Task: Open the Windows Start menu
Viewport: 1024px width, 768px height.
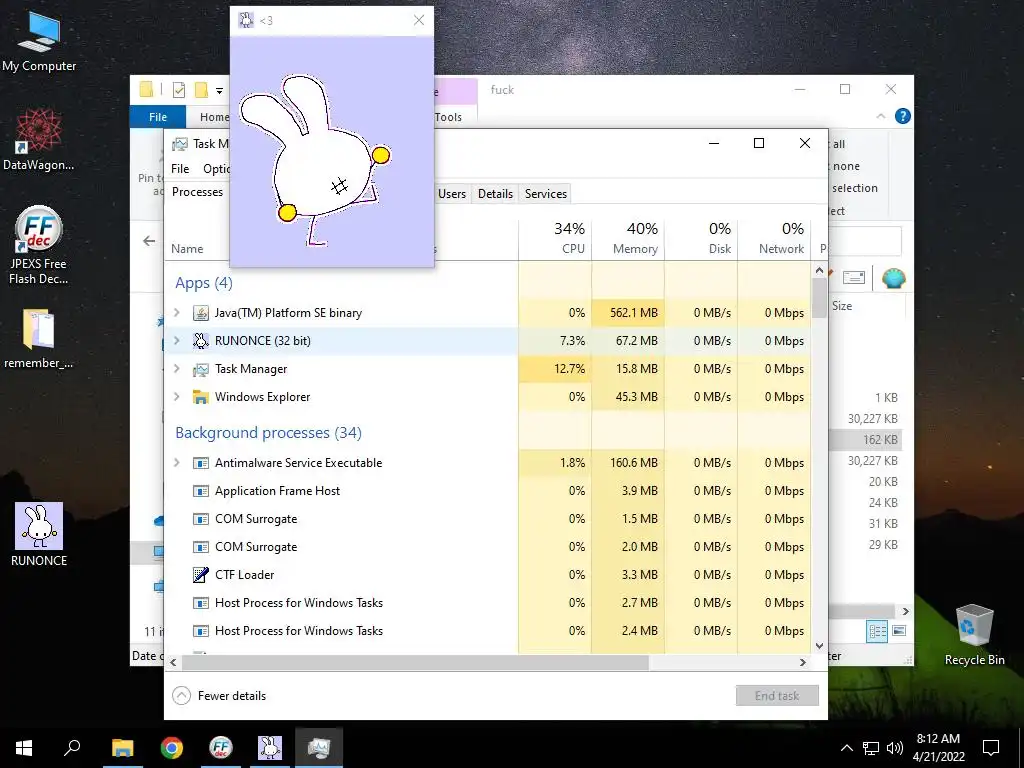Action: click(24, 748)
